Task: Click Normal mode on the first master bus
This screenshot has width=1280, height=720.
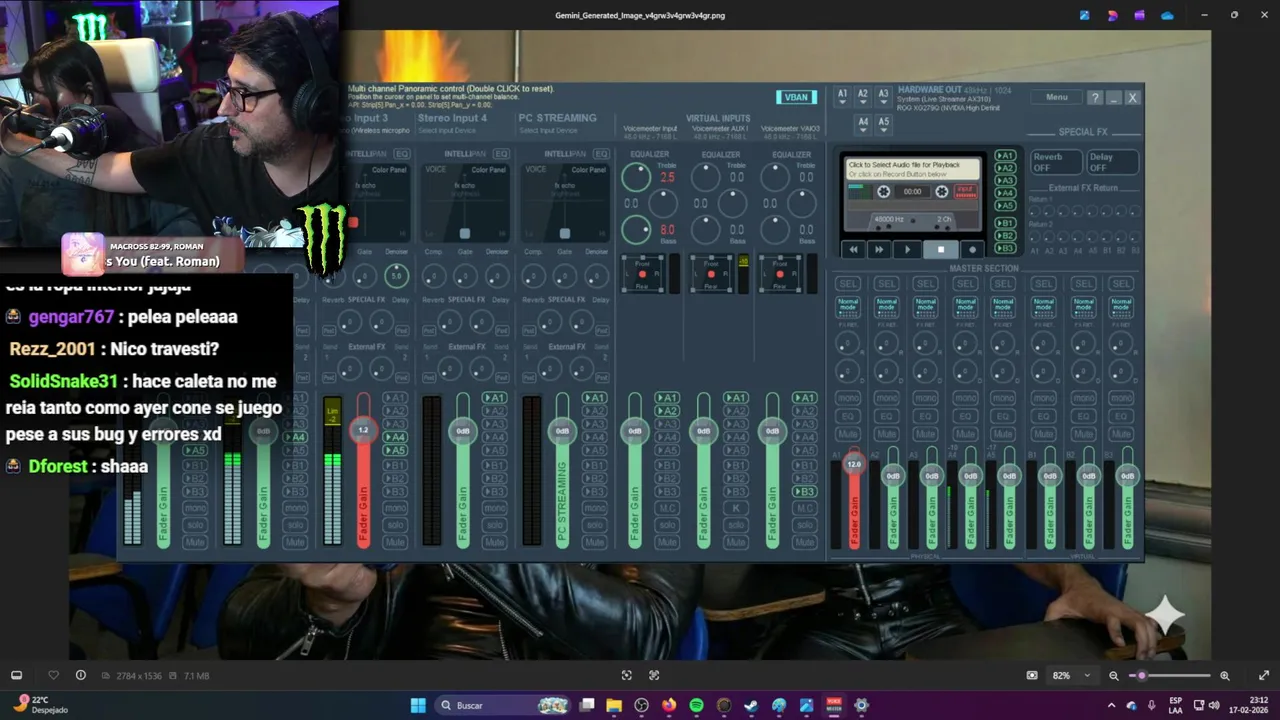Action: pos(848,305)
